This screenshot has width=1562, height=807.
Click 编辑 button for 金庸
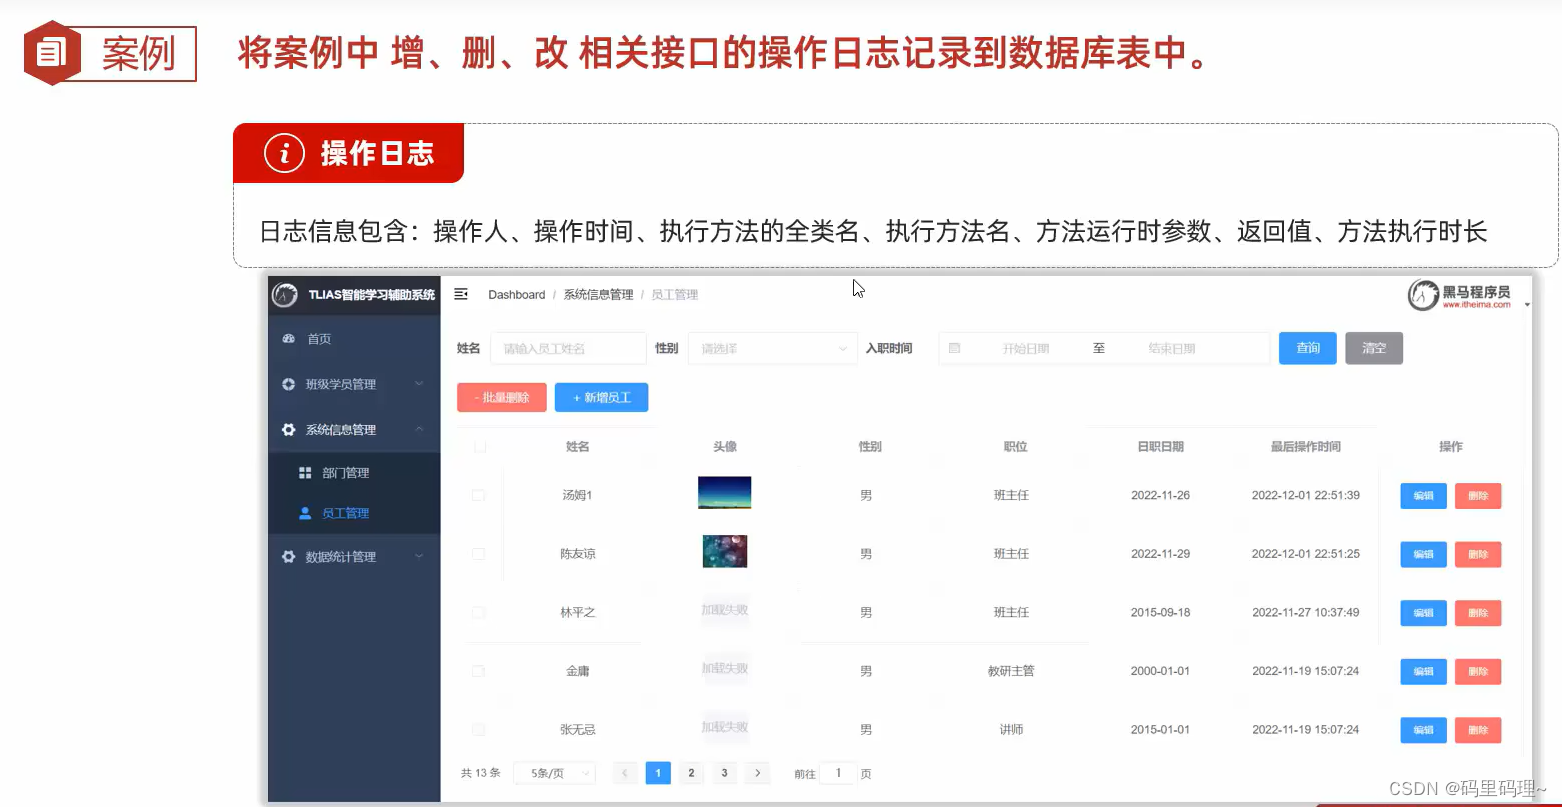coord(1424,672)
